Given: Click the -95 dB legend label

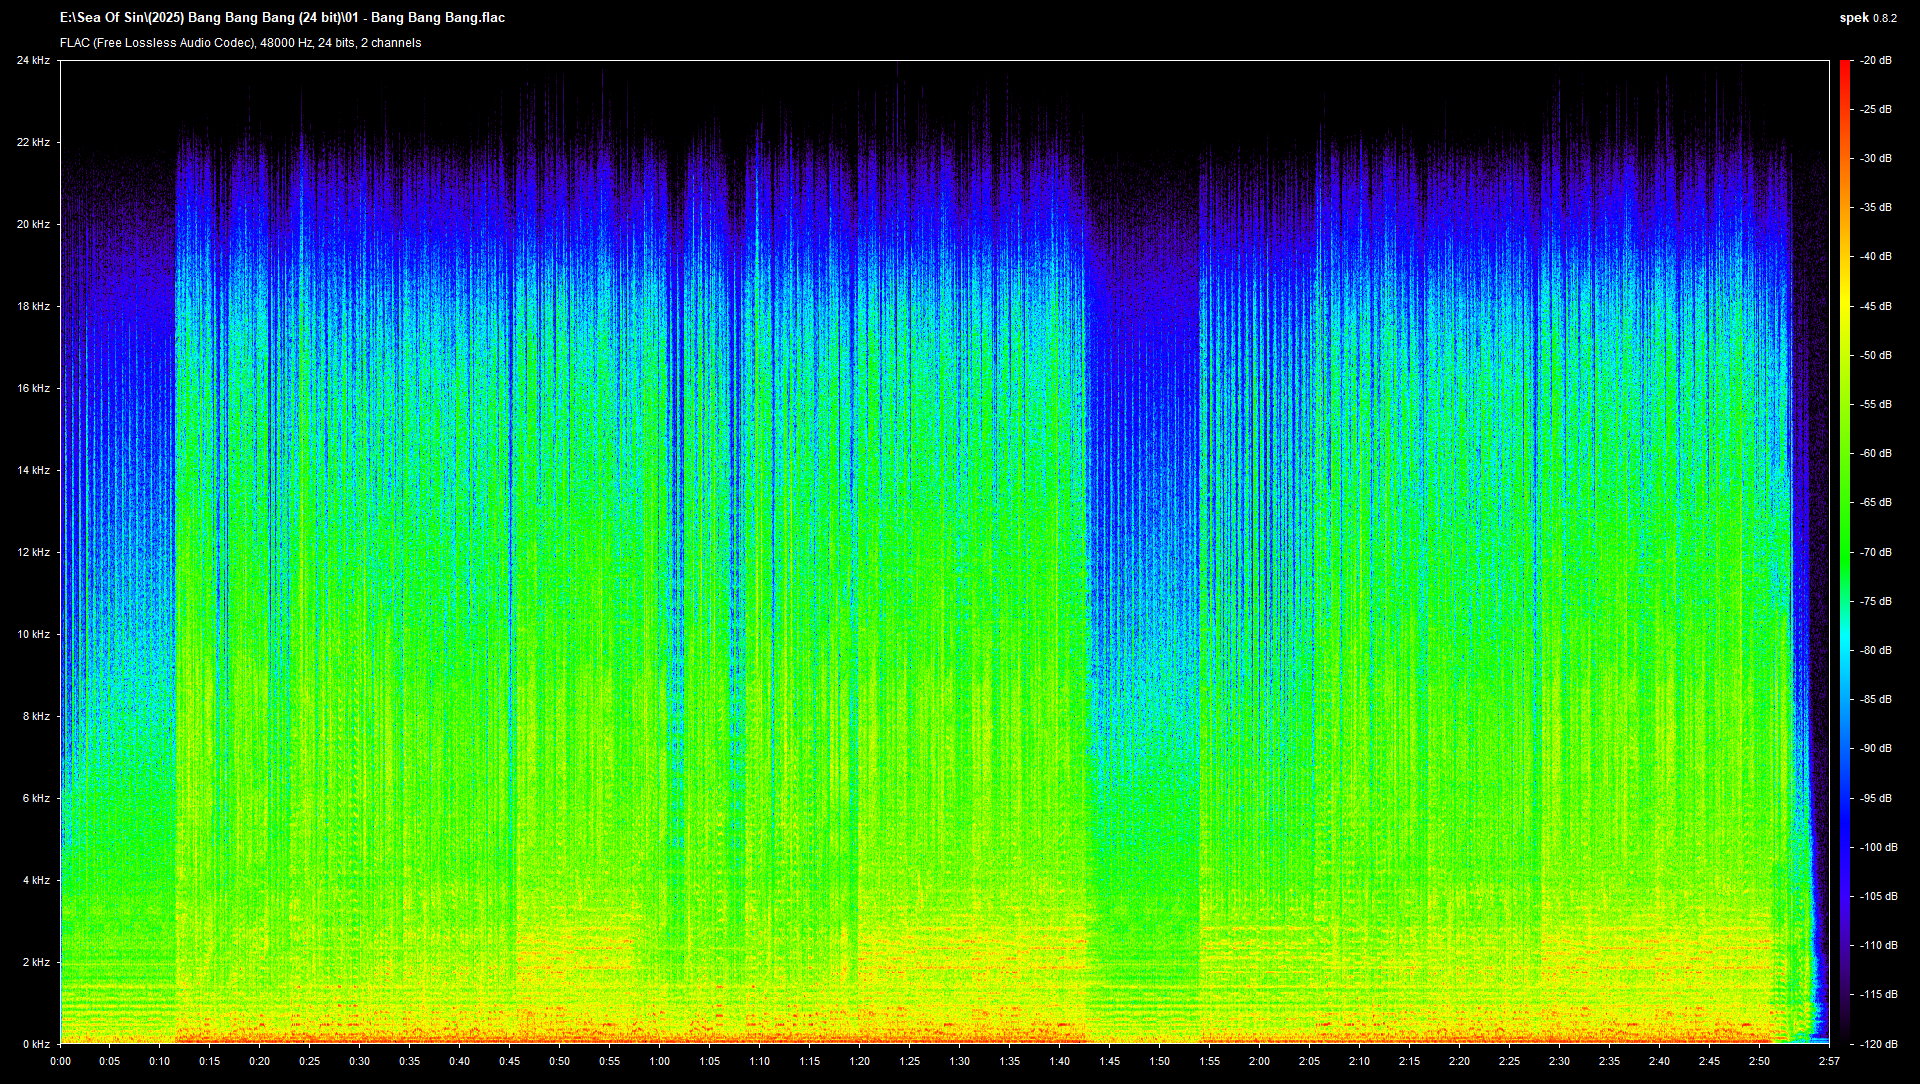Looking at the screenshot, I should [x=1875, y=798].
